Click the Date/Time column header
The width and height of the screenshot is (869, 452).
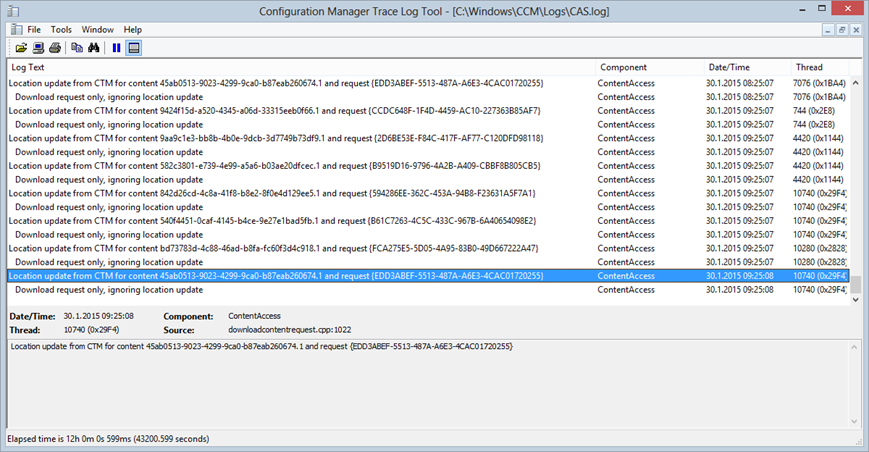pyautogui.click(x=748, y=67)
